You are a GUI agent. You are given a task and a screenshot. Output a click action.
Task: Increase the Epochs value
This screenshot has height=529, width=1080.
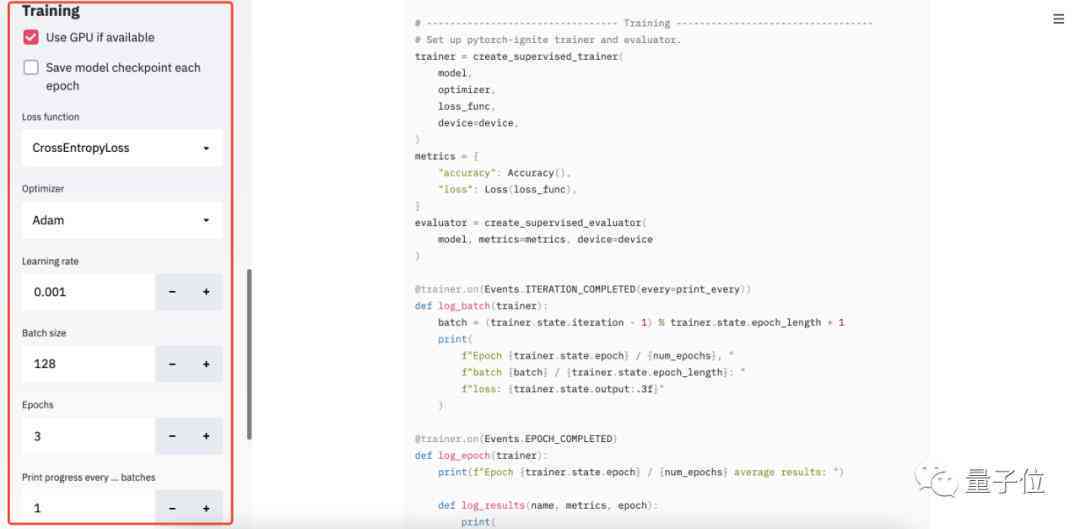pyautogui.click(x=206, y=436)
